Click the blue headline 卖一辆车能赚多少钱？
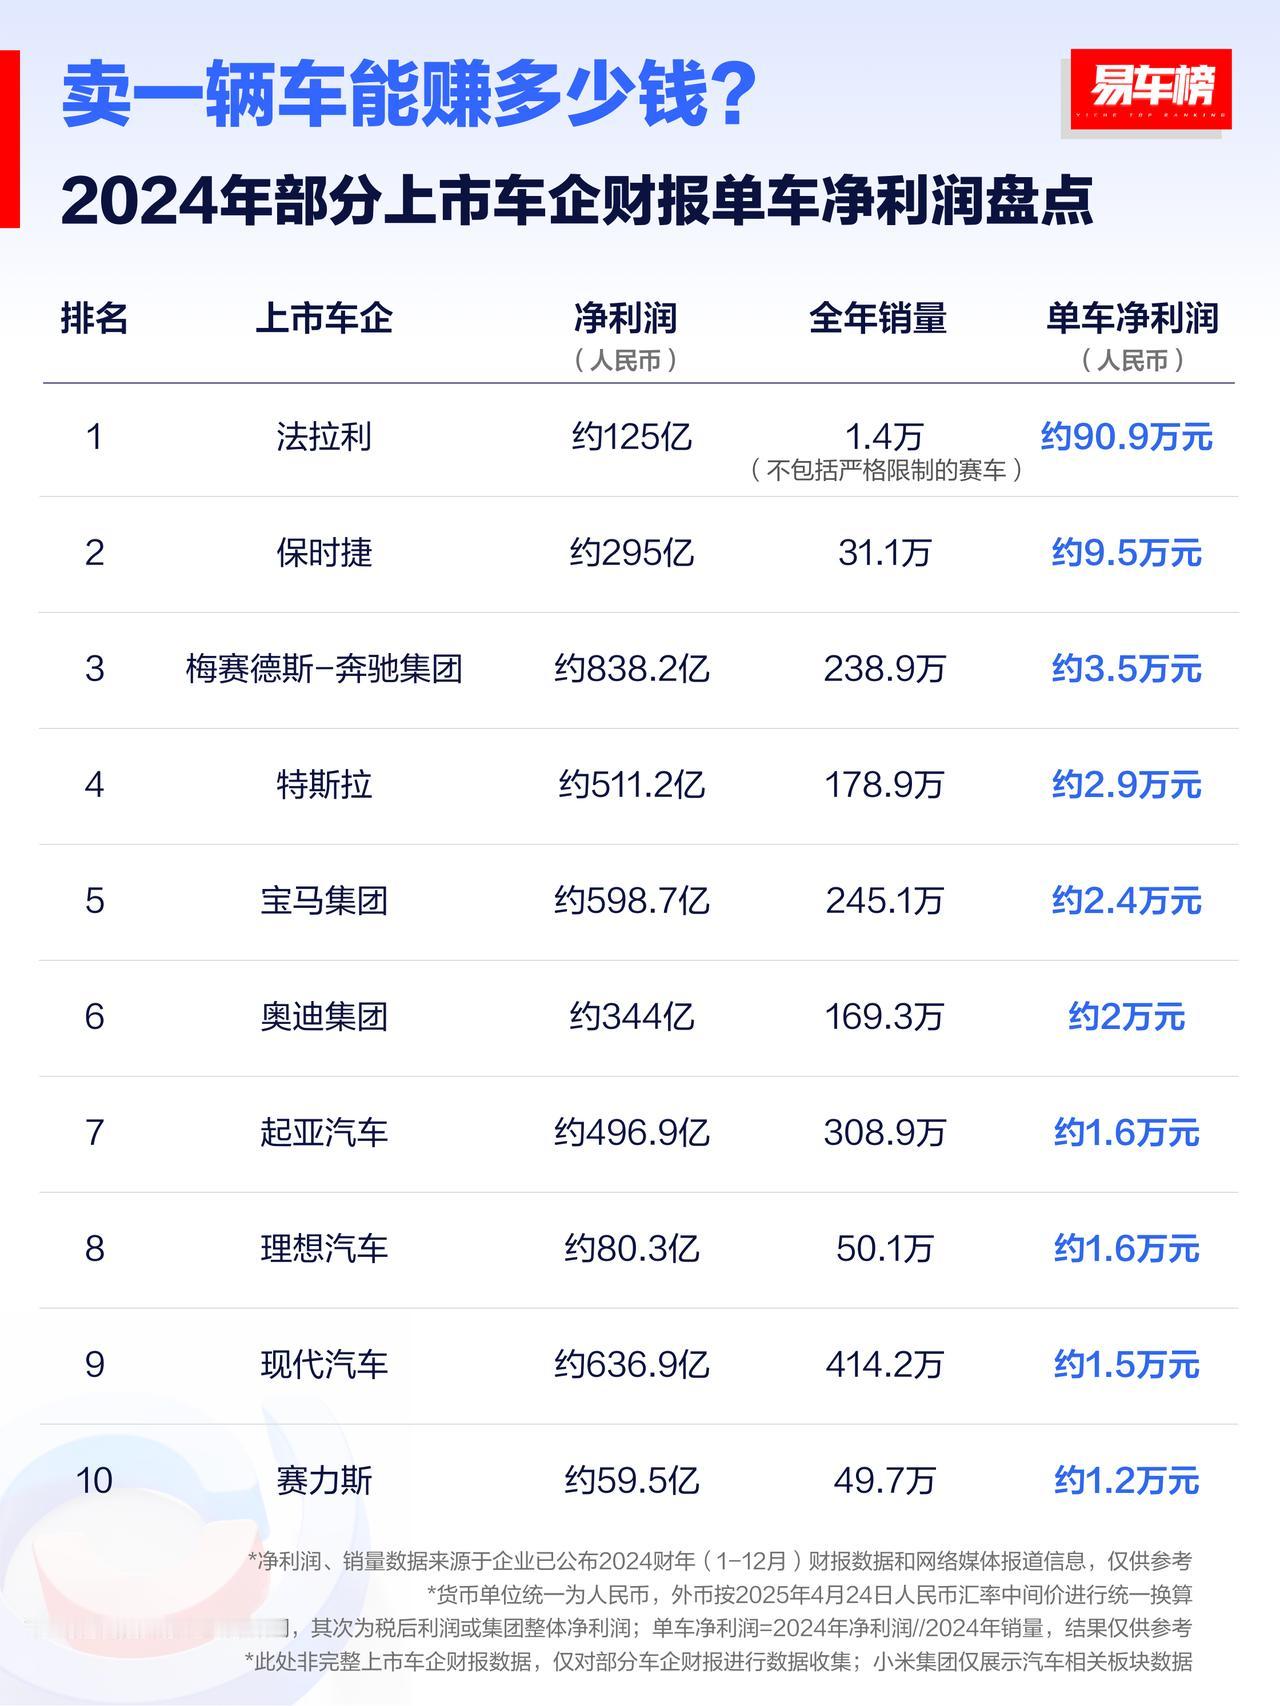The width and height of the screenshot is (1280, 1706). click(x=409, y=95)
